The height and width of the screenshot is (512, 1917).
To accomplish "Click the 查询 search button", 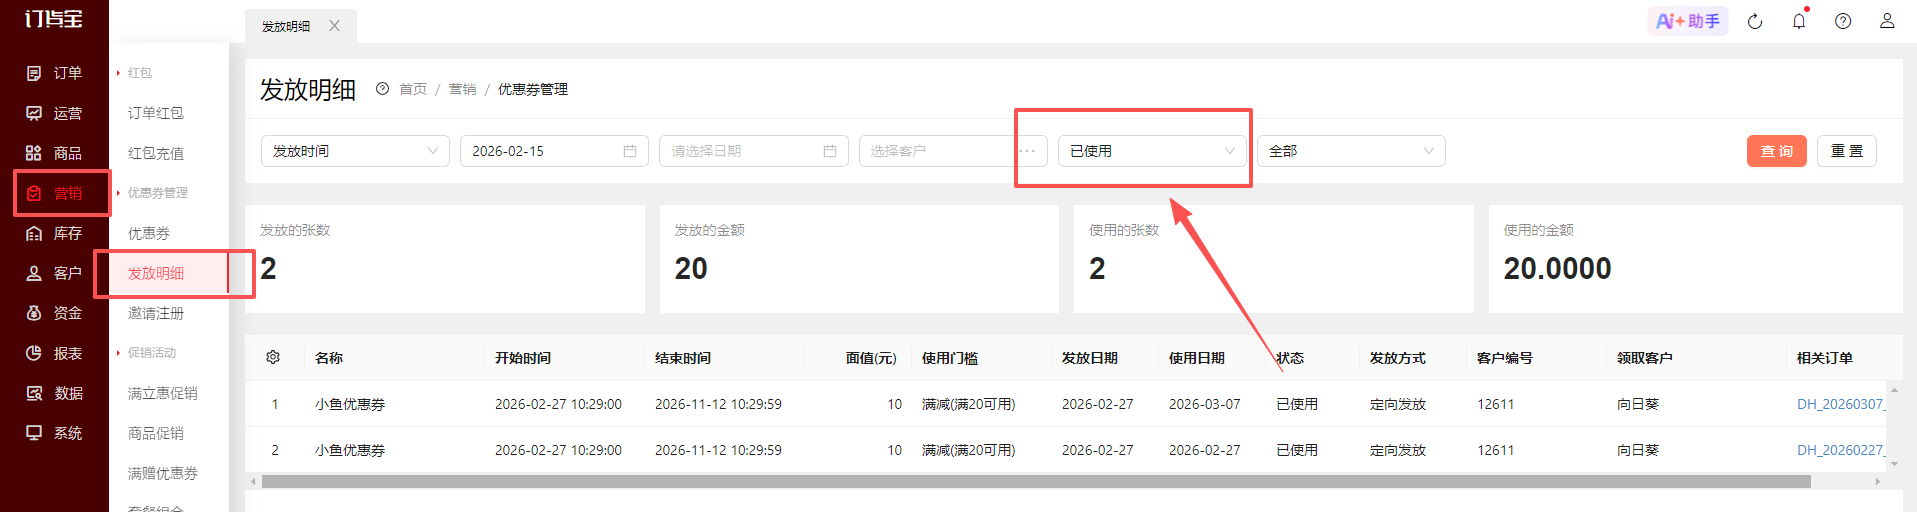I will click(1777, 151).
